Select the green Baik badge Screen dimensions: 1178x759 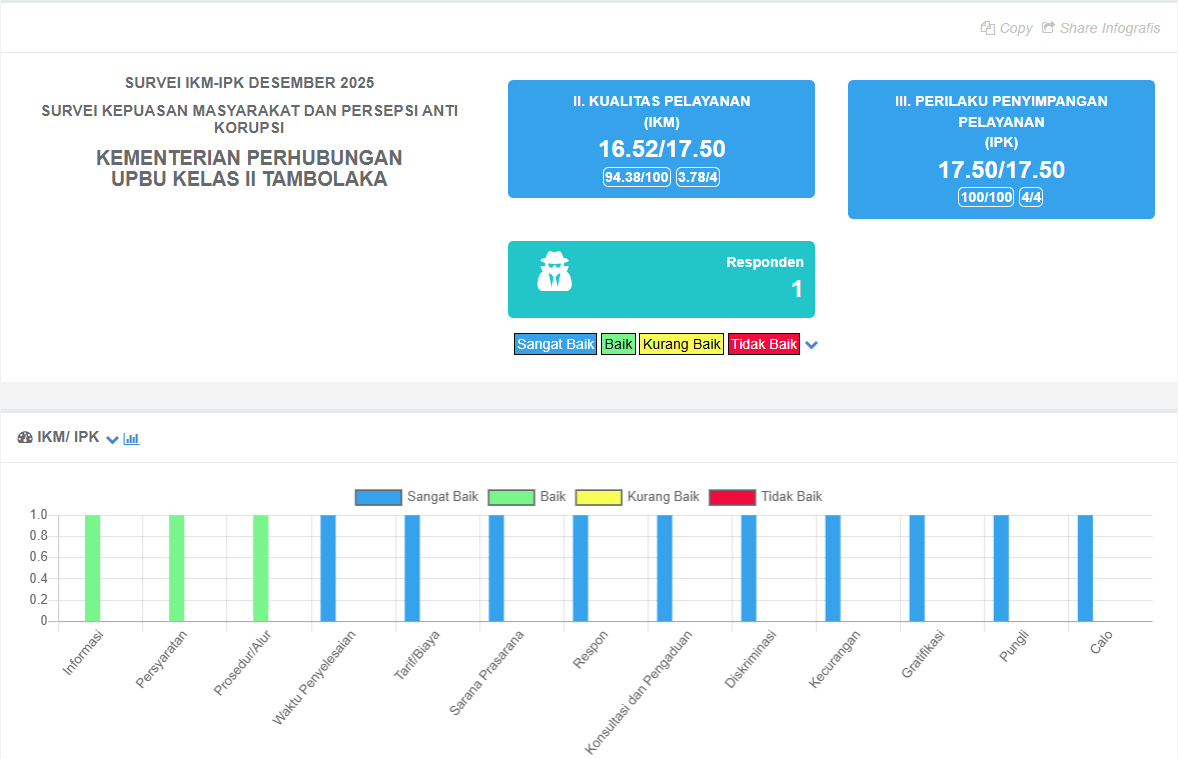(x=618, y=344)
